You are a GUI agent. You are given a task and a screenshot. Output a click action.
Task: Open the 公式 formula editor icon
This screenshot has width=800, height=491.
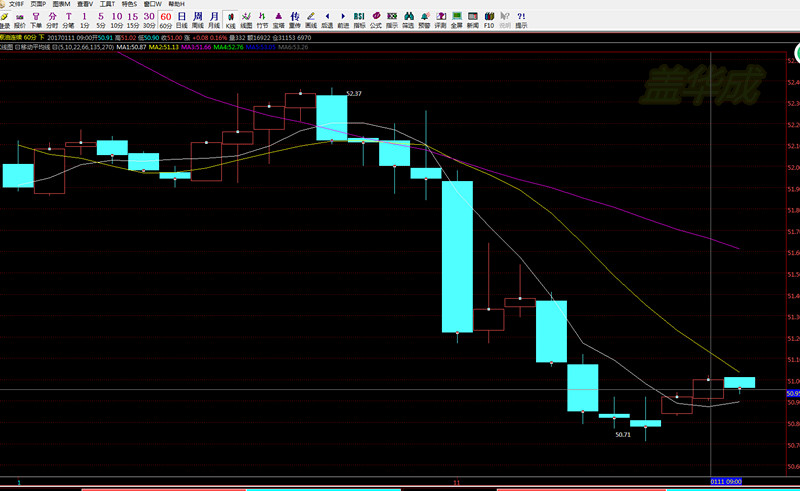(376, 20)
